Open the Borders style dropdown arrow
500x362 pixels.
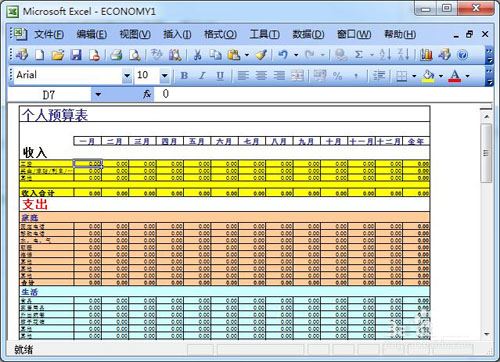[414, 76]
